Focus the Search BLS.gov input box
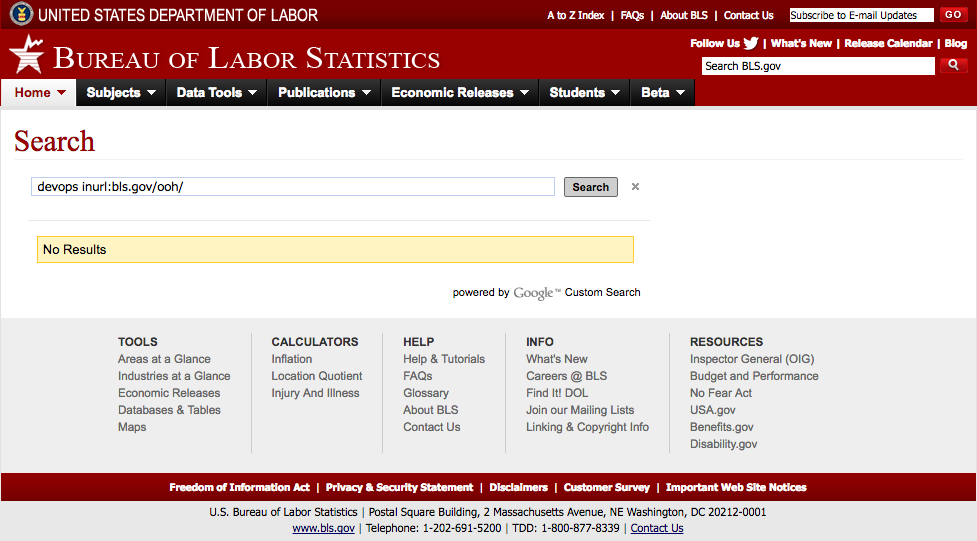Image resolution: width=977 pixels, height=541 pixels. coord(818,66)
